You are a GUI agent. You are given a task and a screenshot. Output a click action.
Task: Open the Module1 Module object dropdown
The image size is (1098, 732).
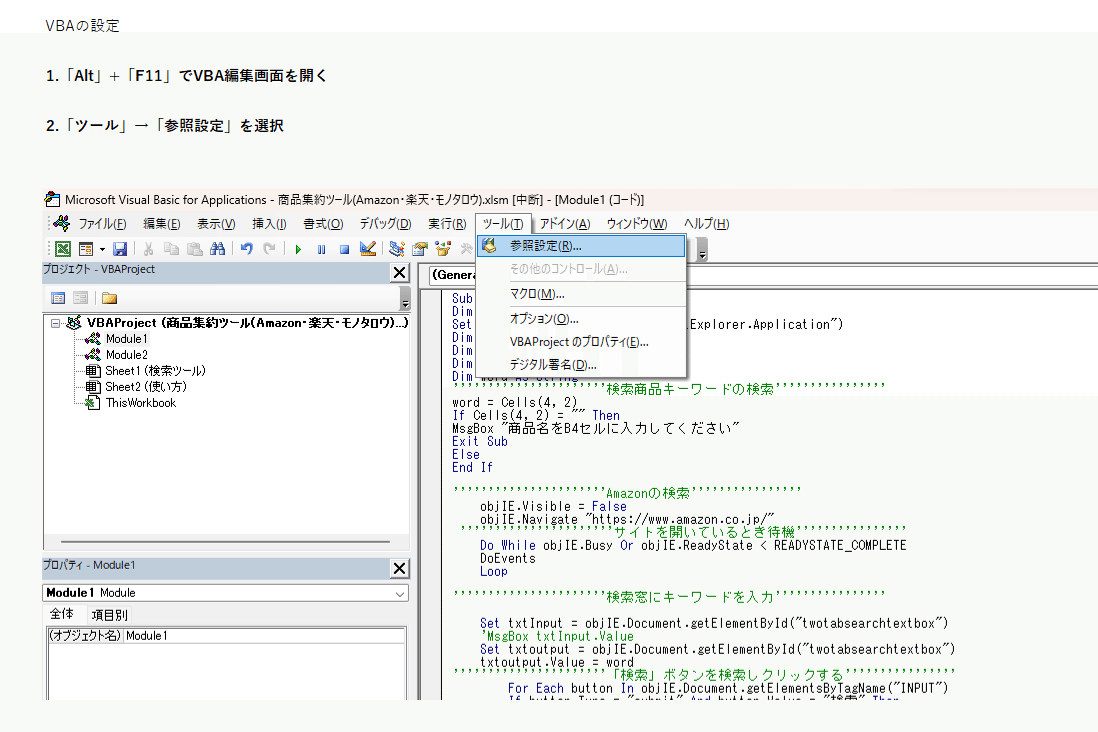399,593
